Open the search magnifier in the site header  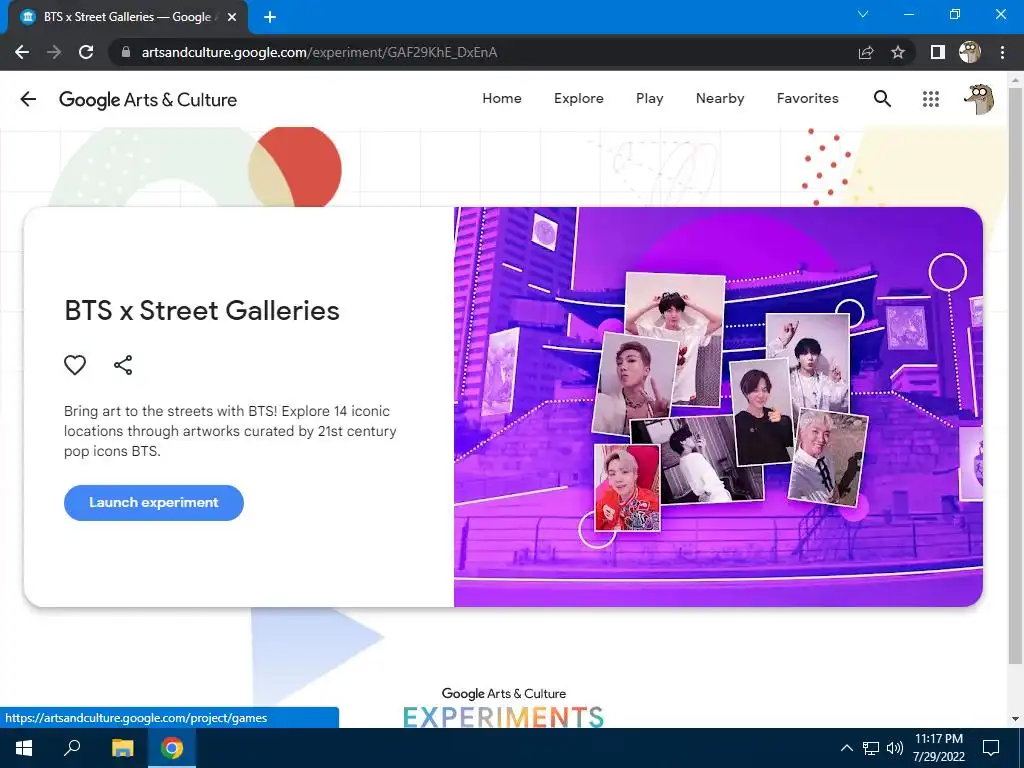click(882, 99)
